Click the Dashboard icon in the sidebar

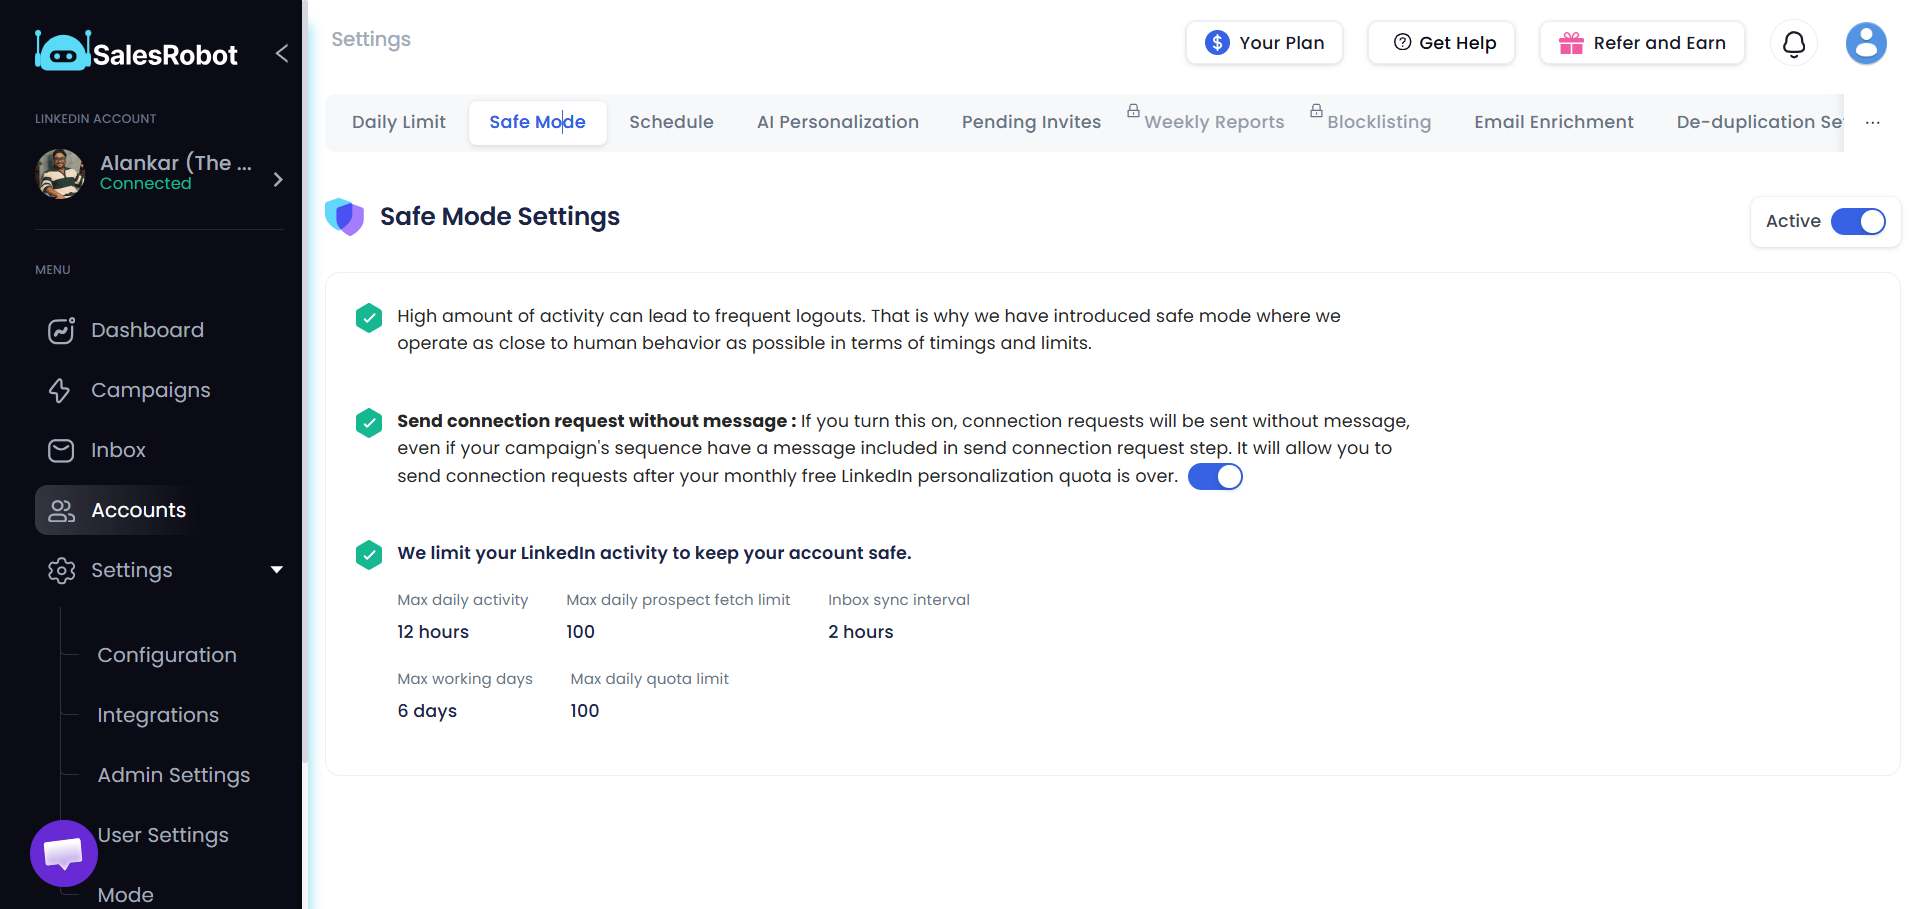[x=61, y=330]
